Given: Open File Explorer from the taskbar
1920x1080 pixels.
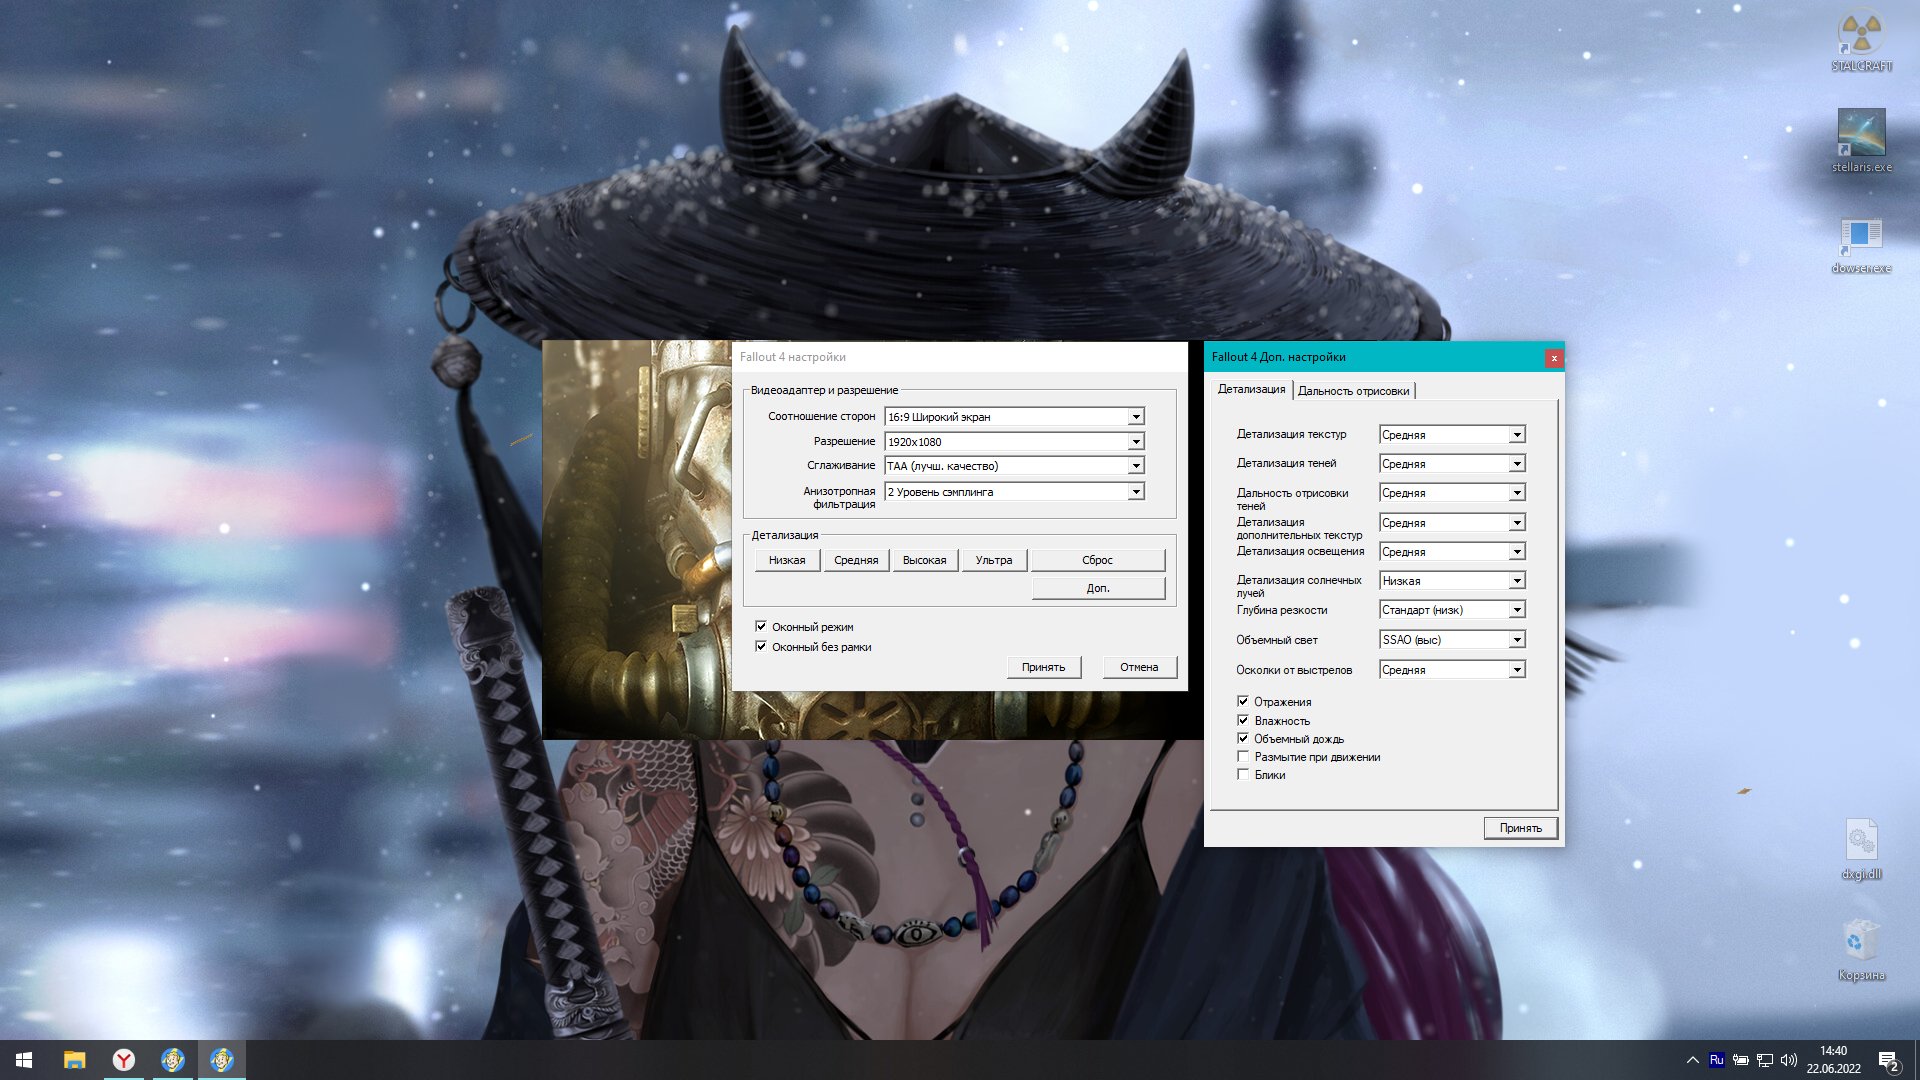Looking at the screenshot, I should (75, 1060).
